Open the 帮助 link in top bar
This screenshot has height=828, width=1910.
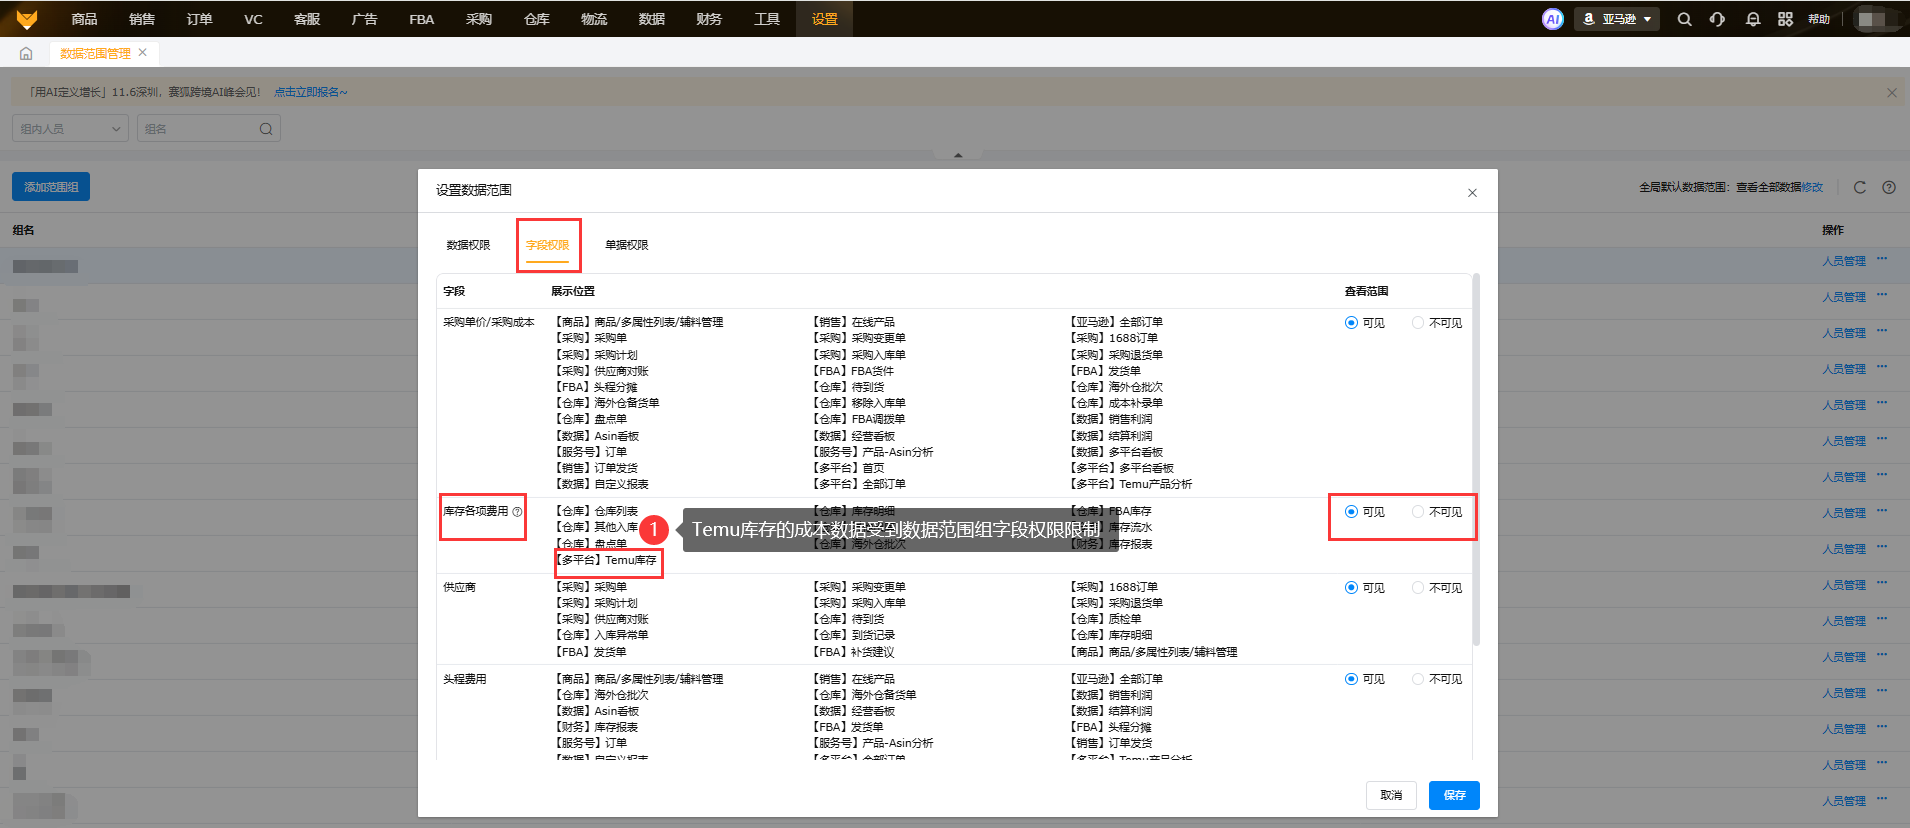(x=1819, y=19)
